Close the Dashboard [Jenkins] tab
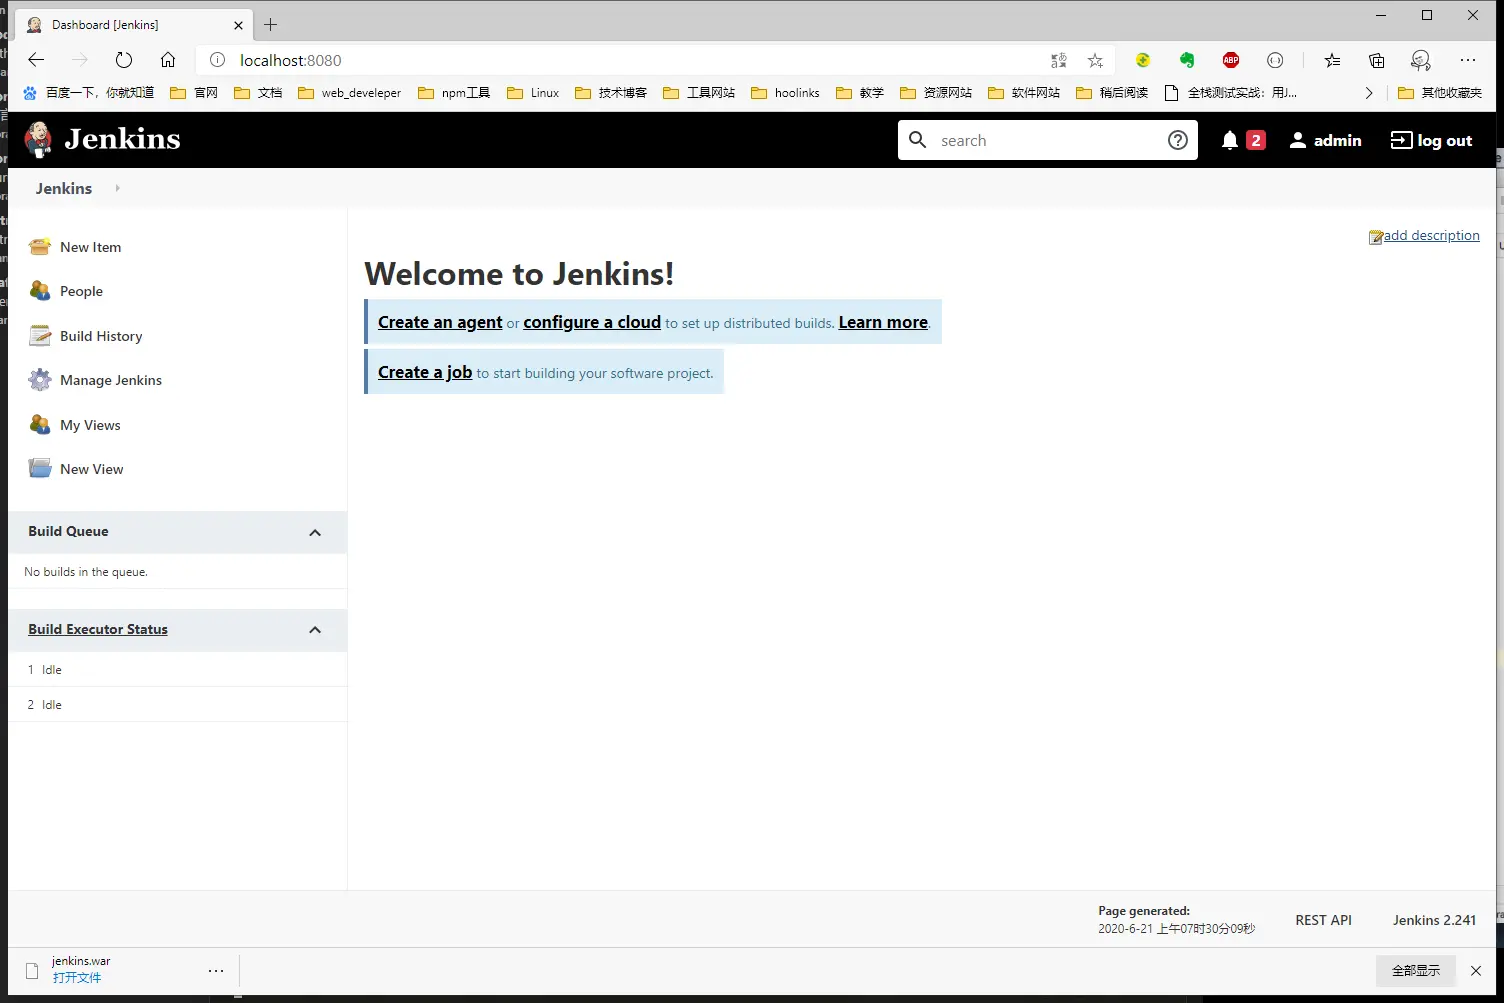This screenshot has height=1003, width=1504. 238,25
